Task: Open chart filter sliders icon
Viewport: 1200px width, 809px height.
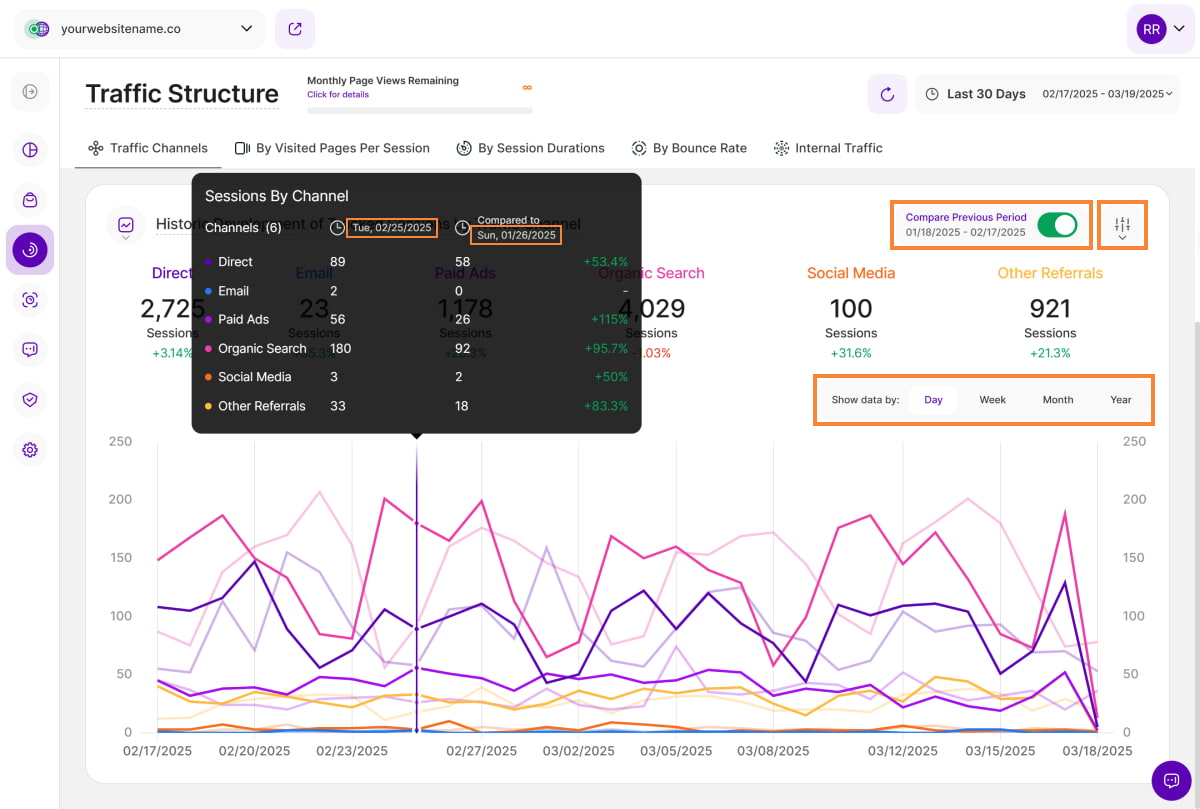Action: click(1122, 226)
